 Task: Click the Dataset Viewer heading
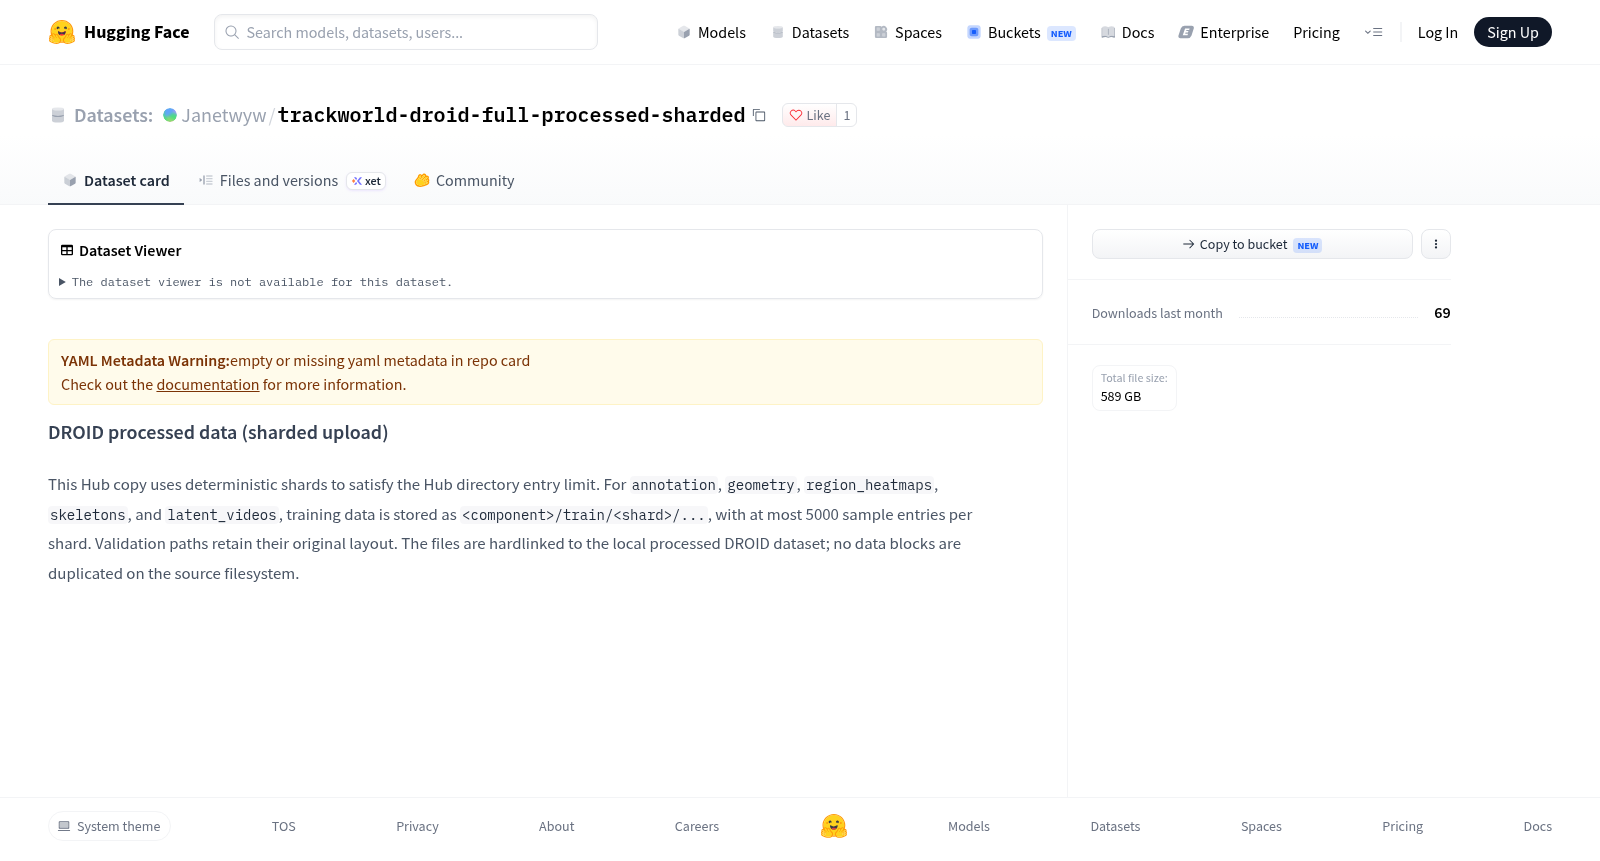[121, 251]
